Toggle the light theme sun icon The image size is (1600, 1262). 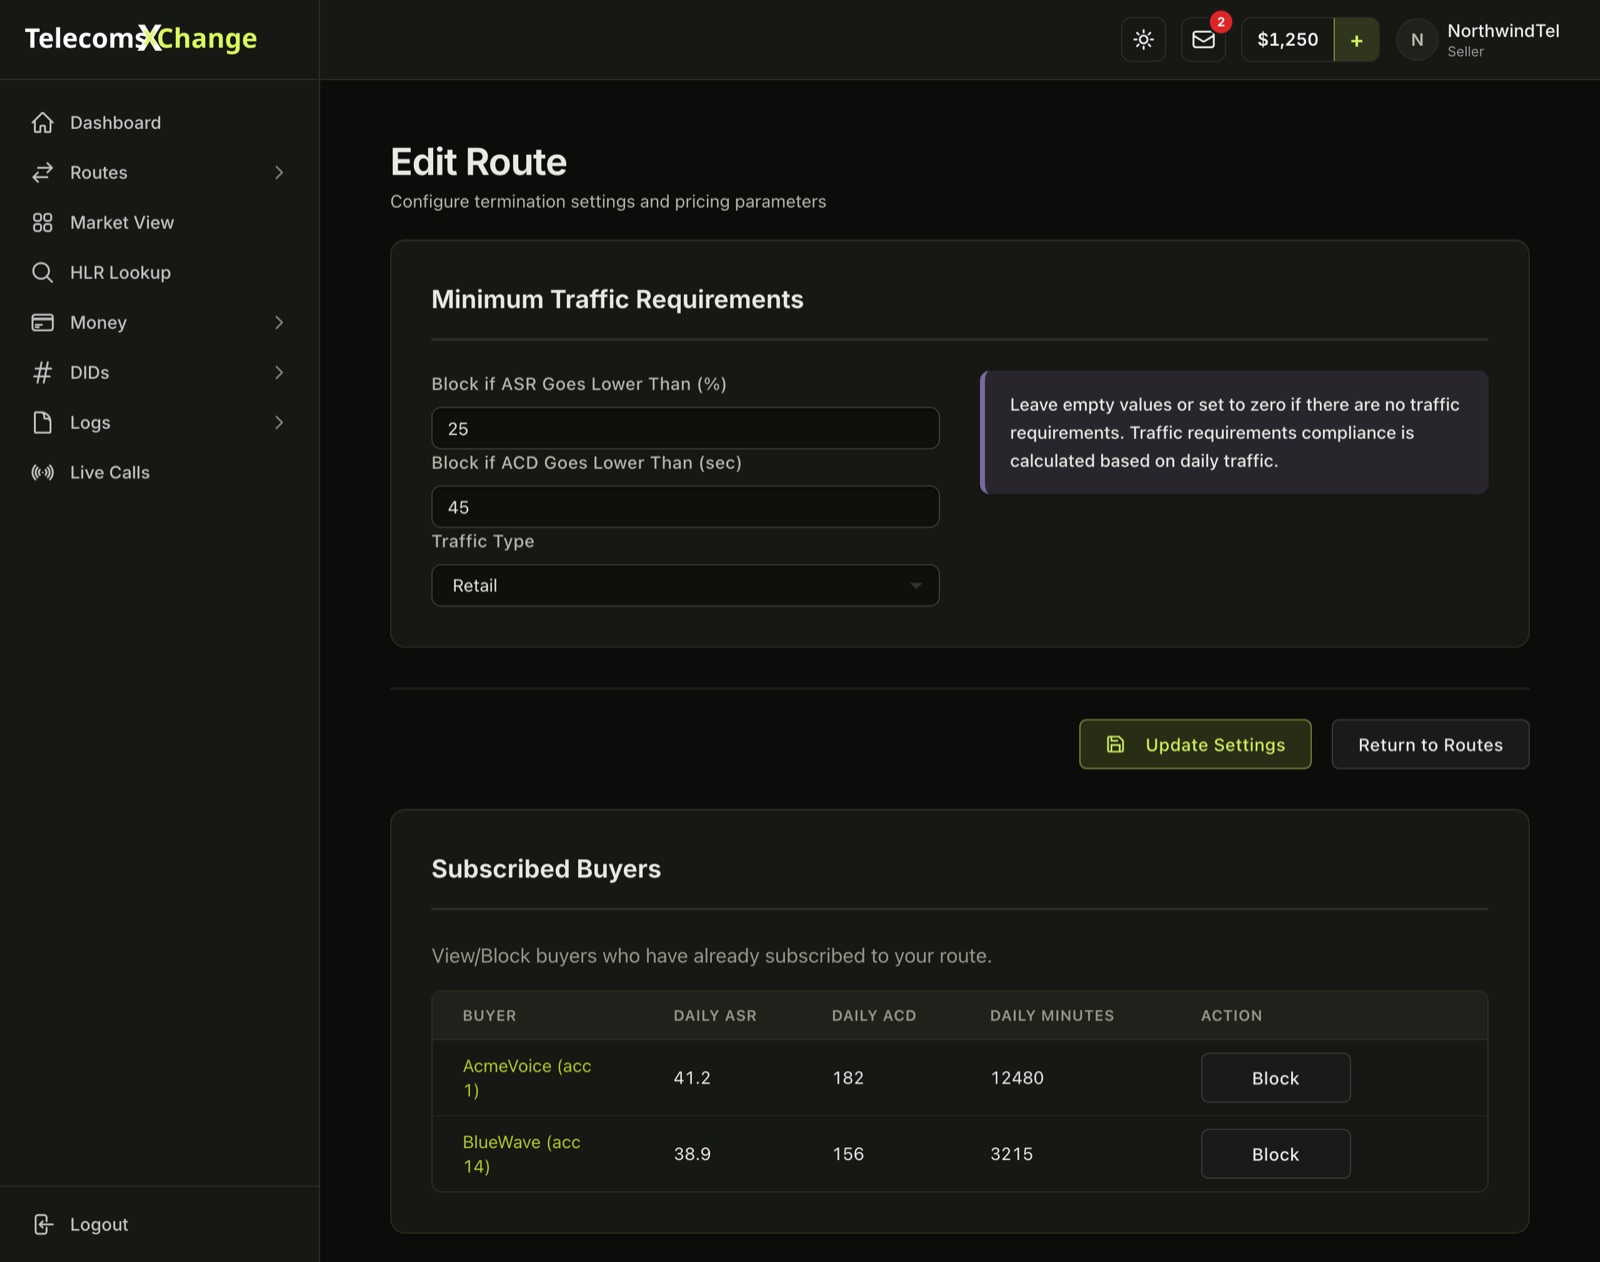[1143, 40]
